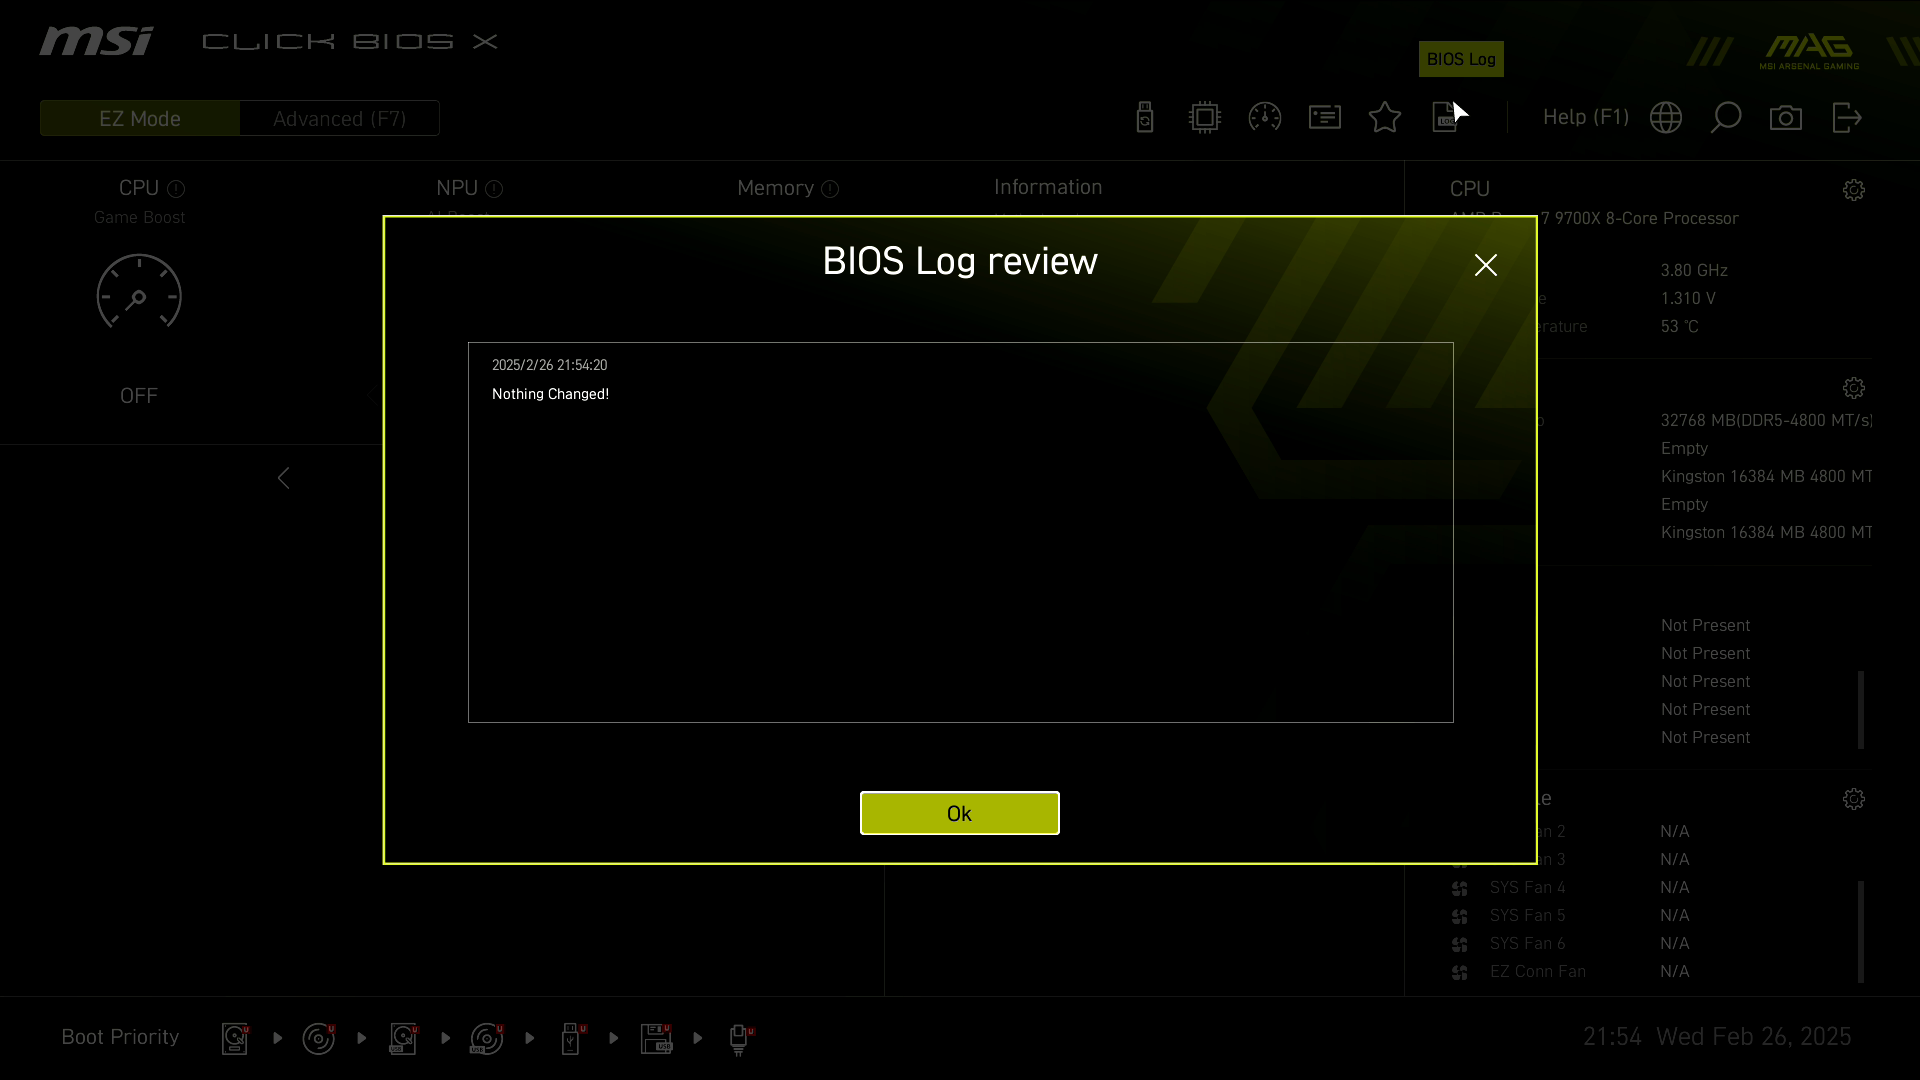Open the language globe icon

pos(1665,117)
